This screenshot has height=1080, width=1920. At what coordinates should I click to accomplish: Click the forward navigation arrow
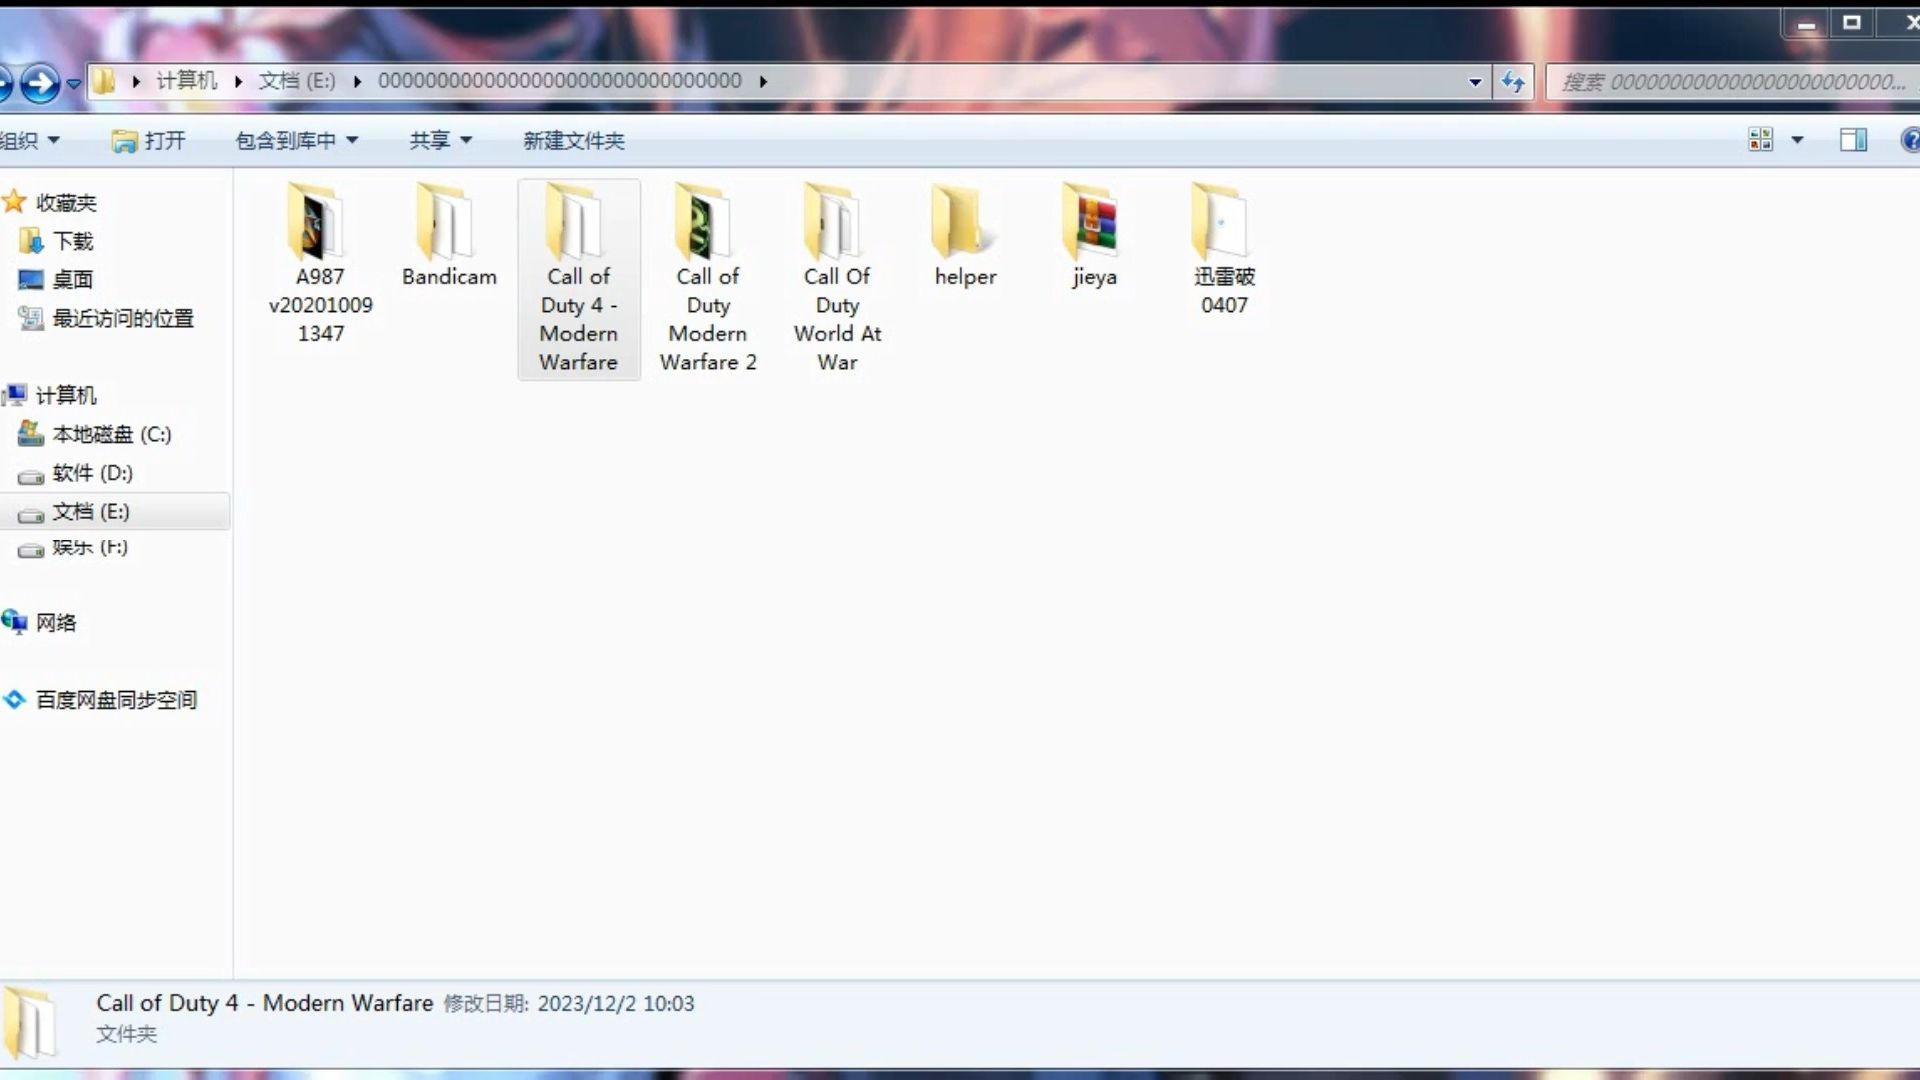click(40, 82)
